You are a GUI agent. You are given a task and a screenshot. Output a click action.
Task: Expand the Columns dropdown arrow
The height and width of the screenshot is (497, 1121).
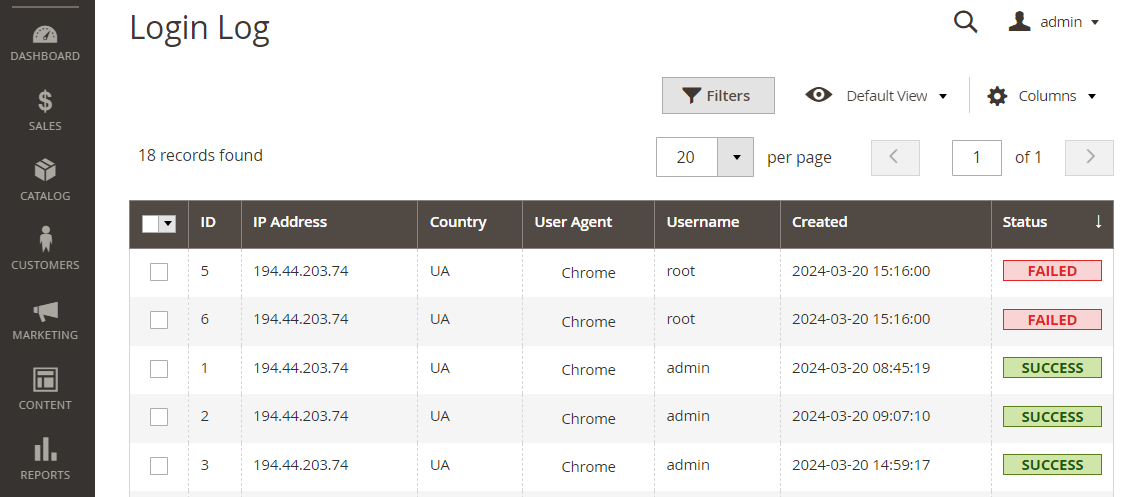click(1092, 97)
